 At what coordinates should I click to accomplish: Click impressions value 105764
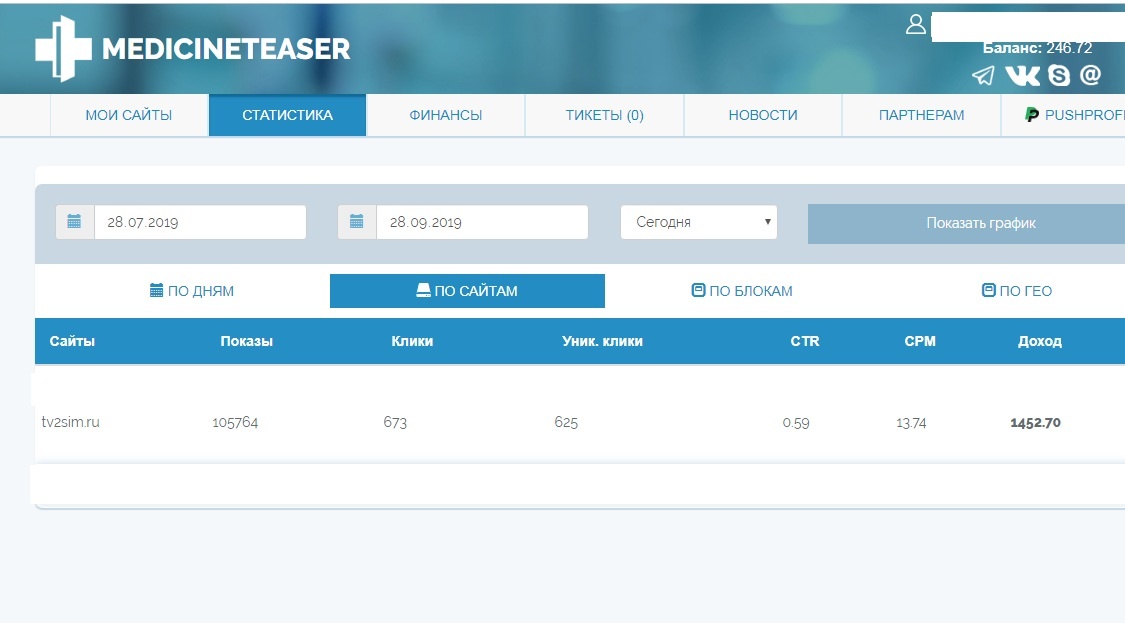tap(235, 423)
